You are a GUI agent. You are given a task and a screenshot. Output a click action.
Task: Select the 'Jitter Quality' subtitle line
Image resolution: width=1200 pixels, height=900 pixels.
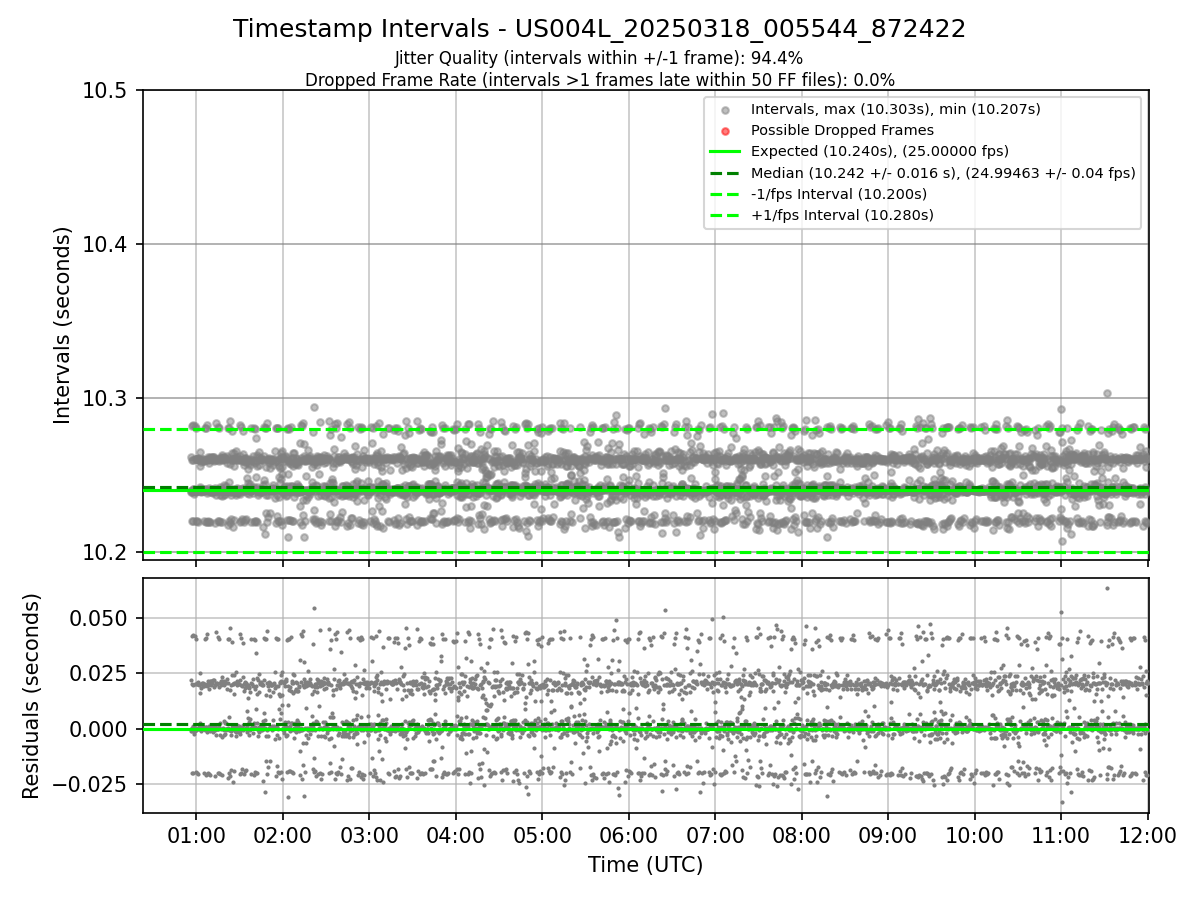[599, 59]
